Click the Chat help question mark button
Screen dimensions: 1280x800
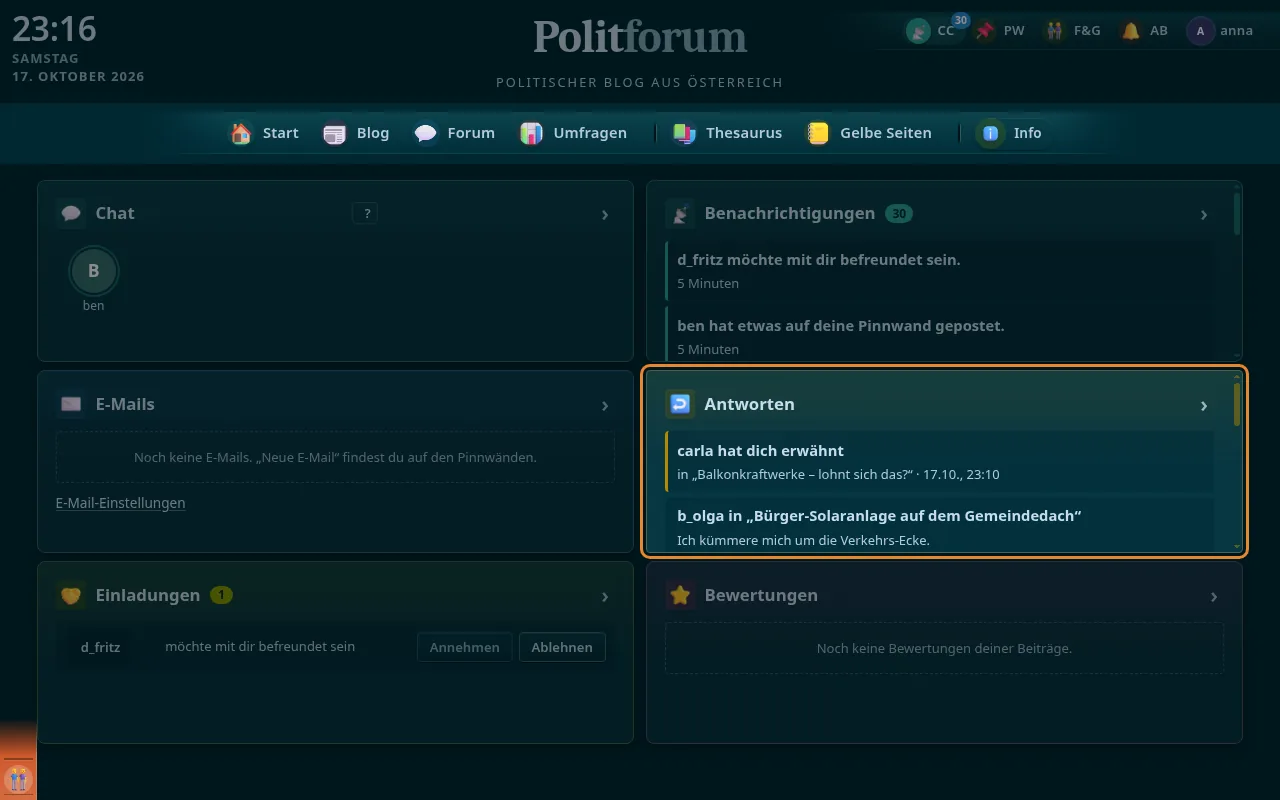click(365, 213)
